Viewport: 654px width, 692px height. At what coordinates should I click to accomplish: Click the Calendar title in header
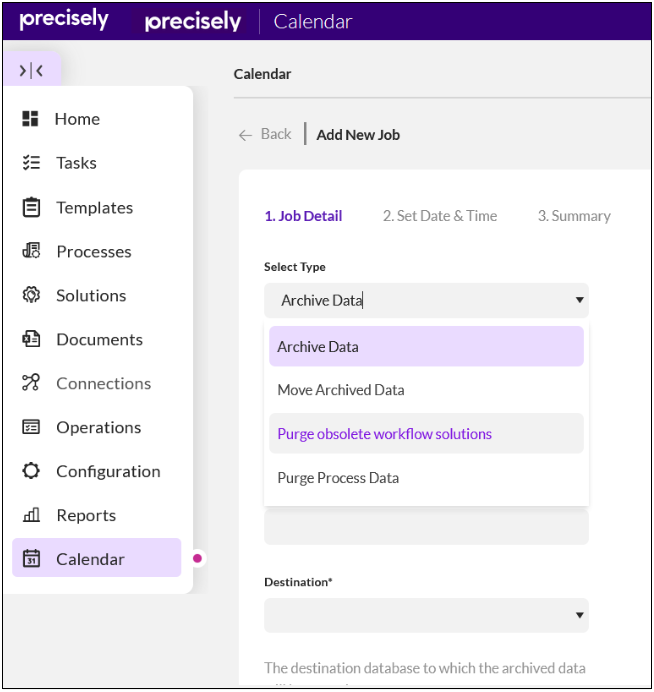(313, 22)
